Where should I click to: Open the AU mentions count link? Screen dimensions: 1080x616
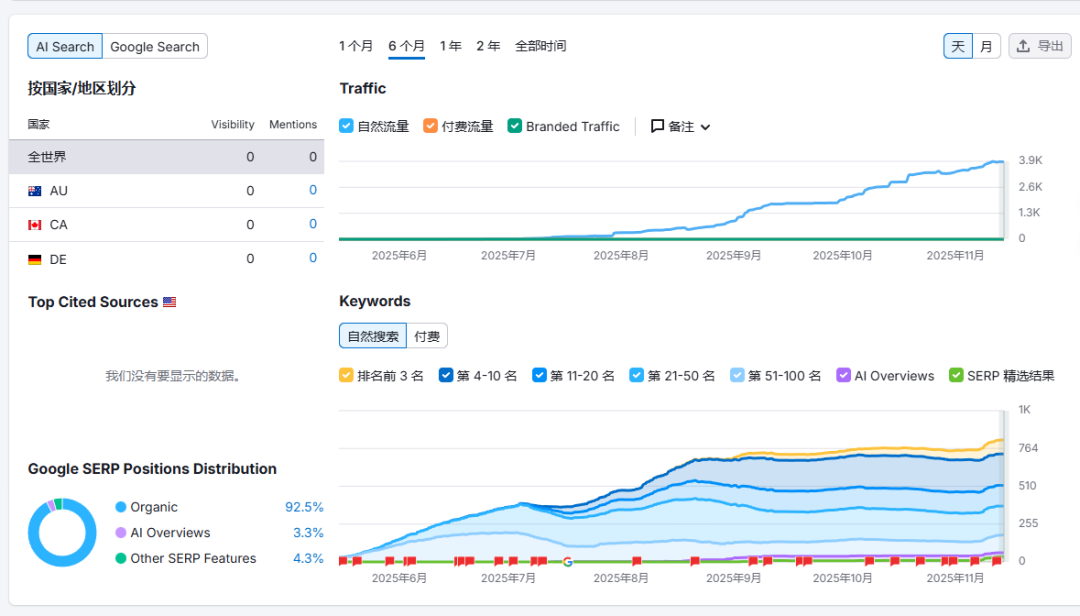312,191
